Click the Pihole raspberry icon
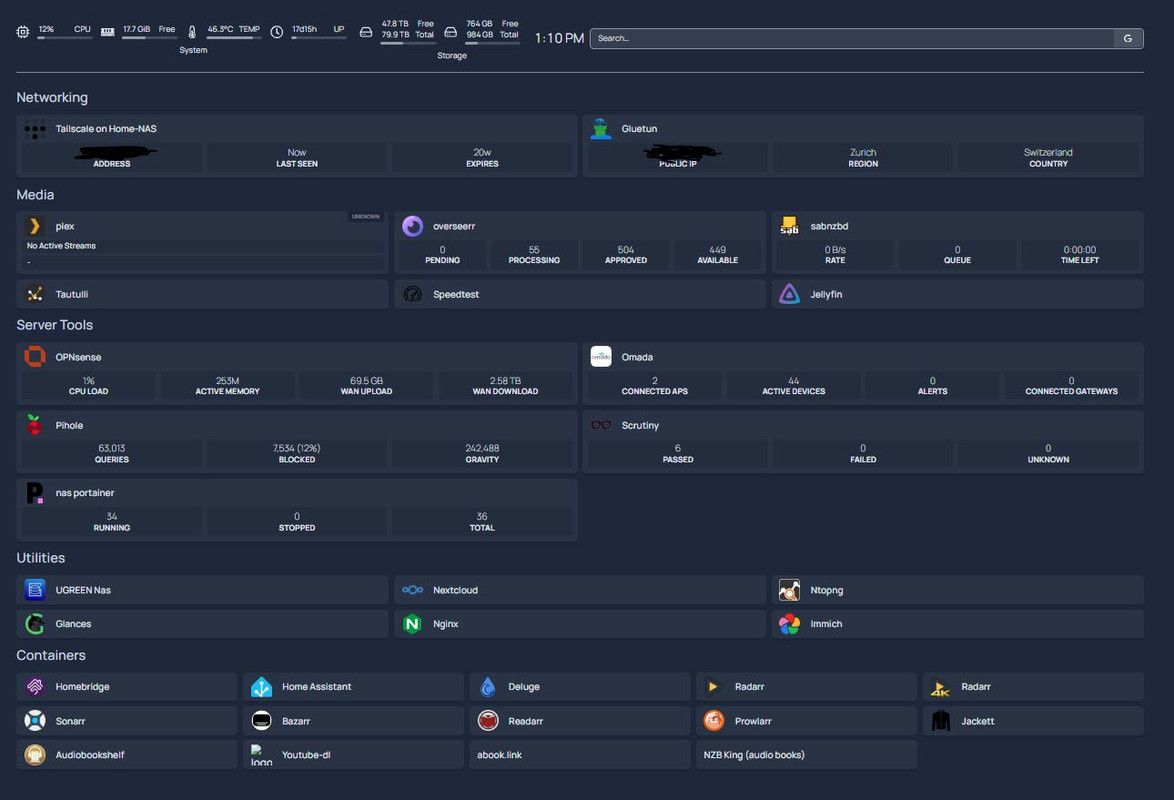1174x800 pixels. pos(34,425)
